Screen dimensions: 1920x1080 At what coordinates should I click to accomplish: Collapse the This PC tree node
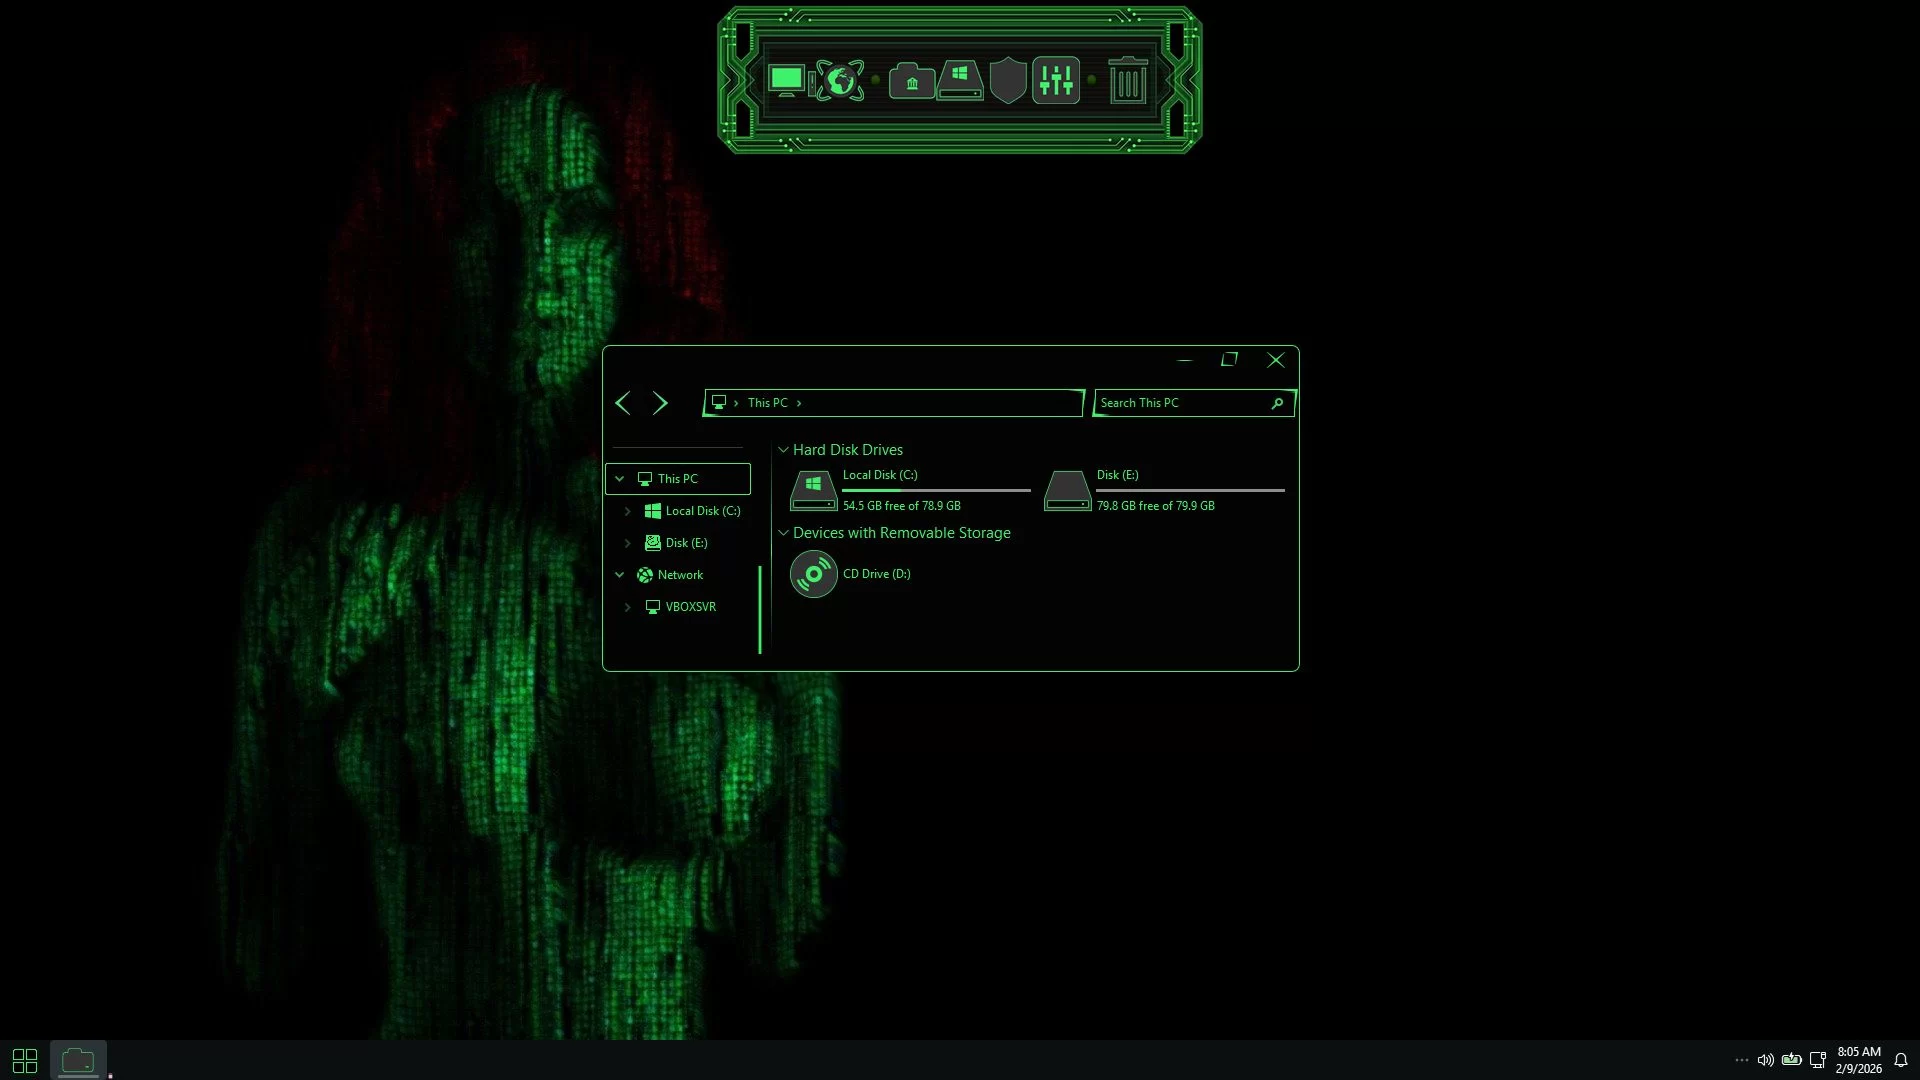[x=620, y=479]
